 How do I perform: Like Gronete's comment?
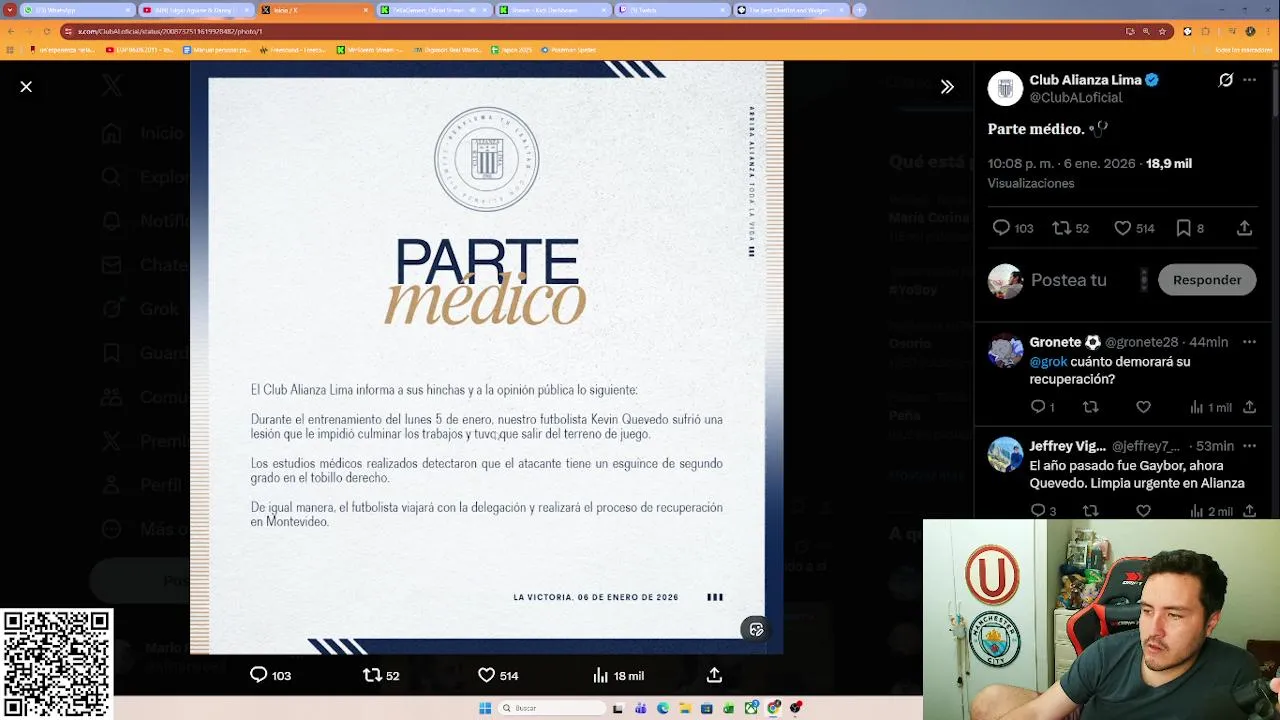click(1143, 407)
